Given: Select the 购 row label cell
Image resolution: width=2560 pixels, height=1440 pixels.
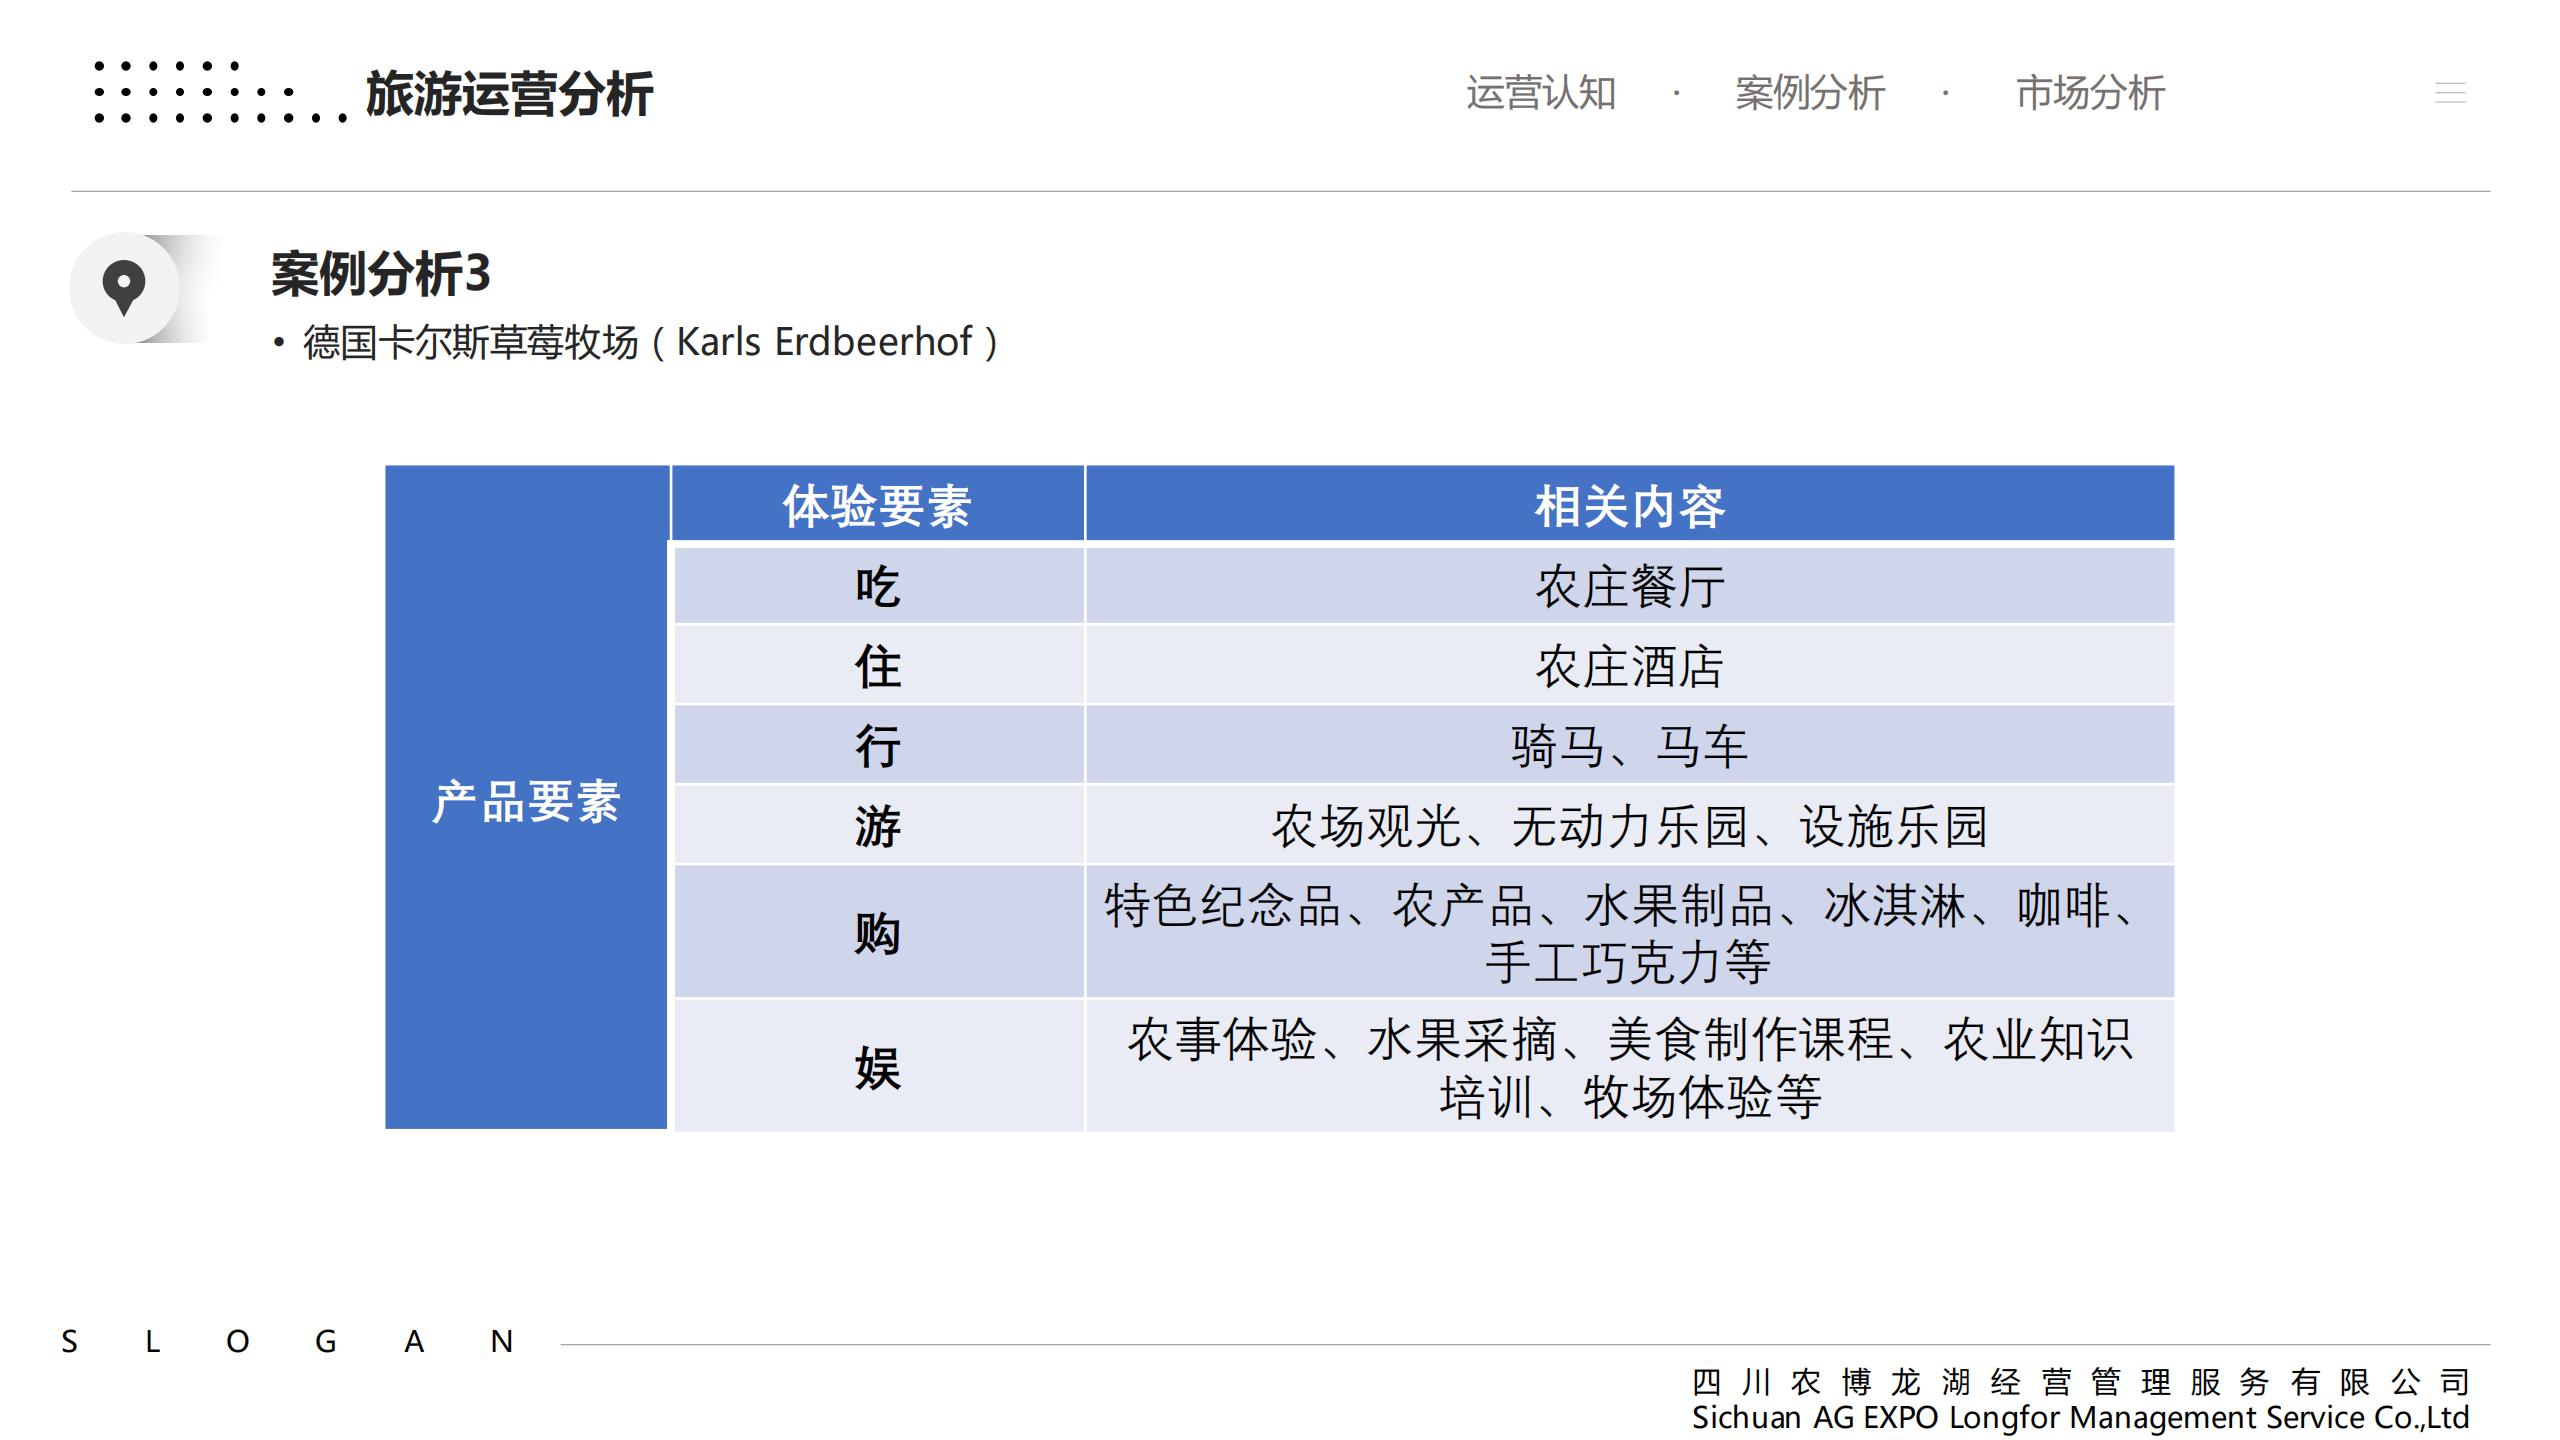Looking at the screenshot, I should point(877,933).
